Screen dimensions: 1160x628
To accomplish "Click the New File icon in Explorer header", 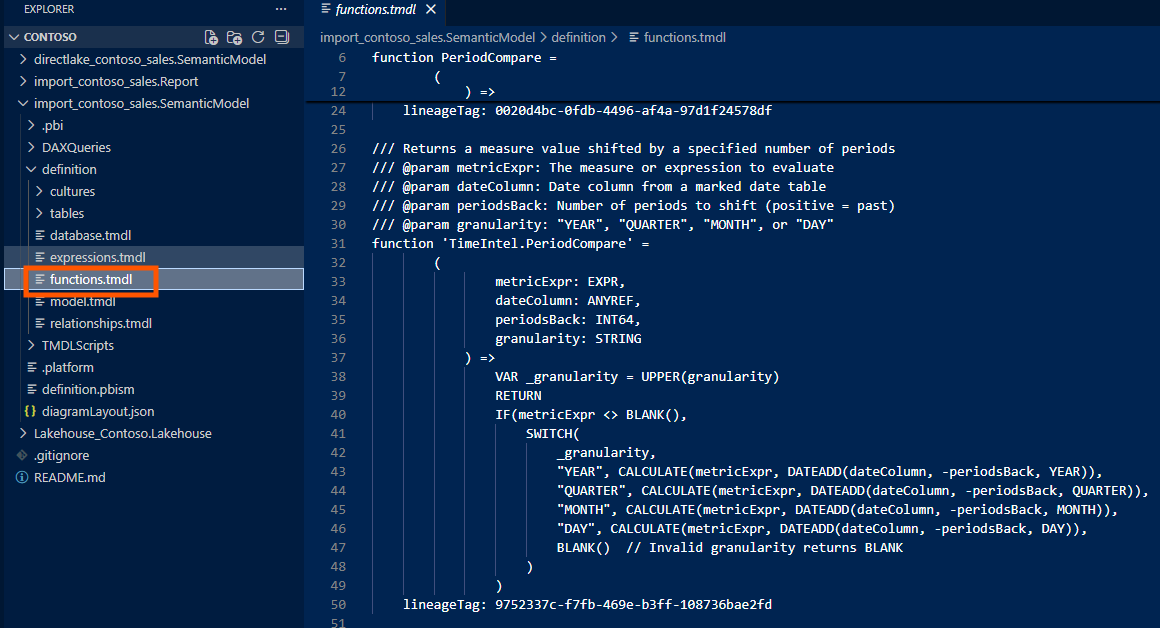I will tap(211, 37).
